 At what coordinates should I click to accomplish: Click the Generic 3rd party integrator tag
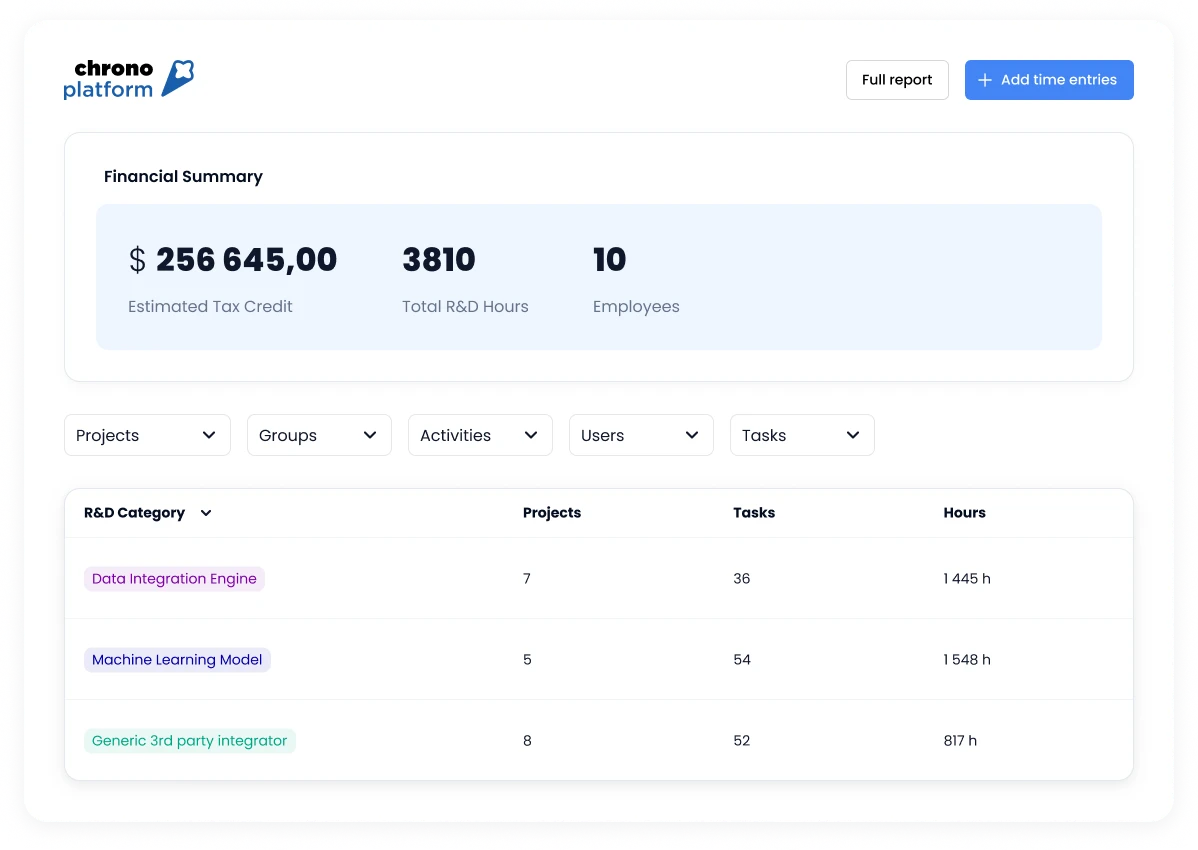click(x=189, y=741)
